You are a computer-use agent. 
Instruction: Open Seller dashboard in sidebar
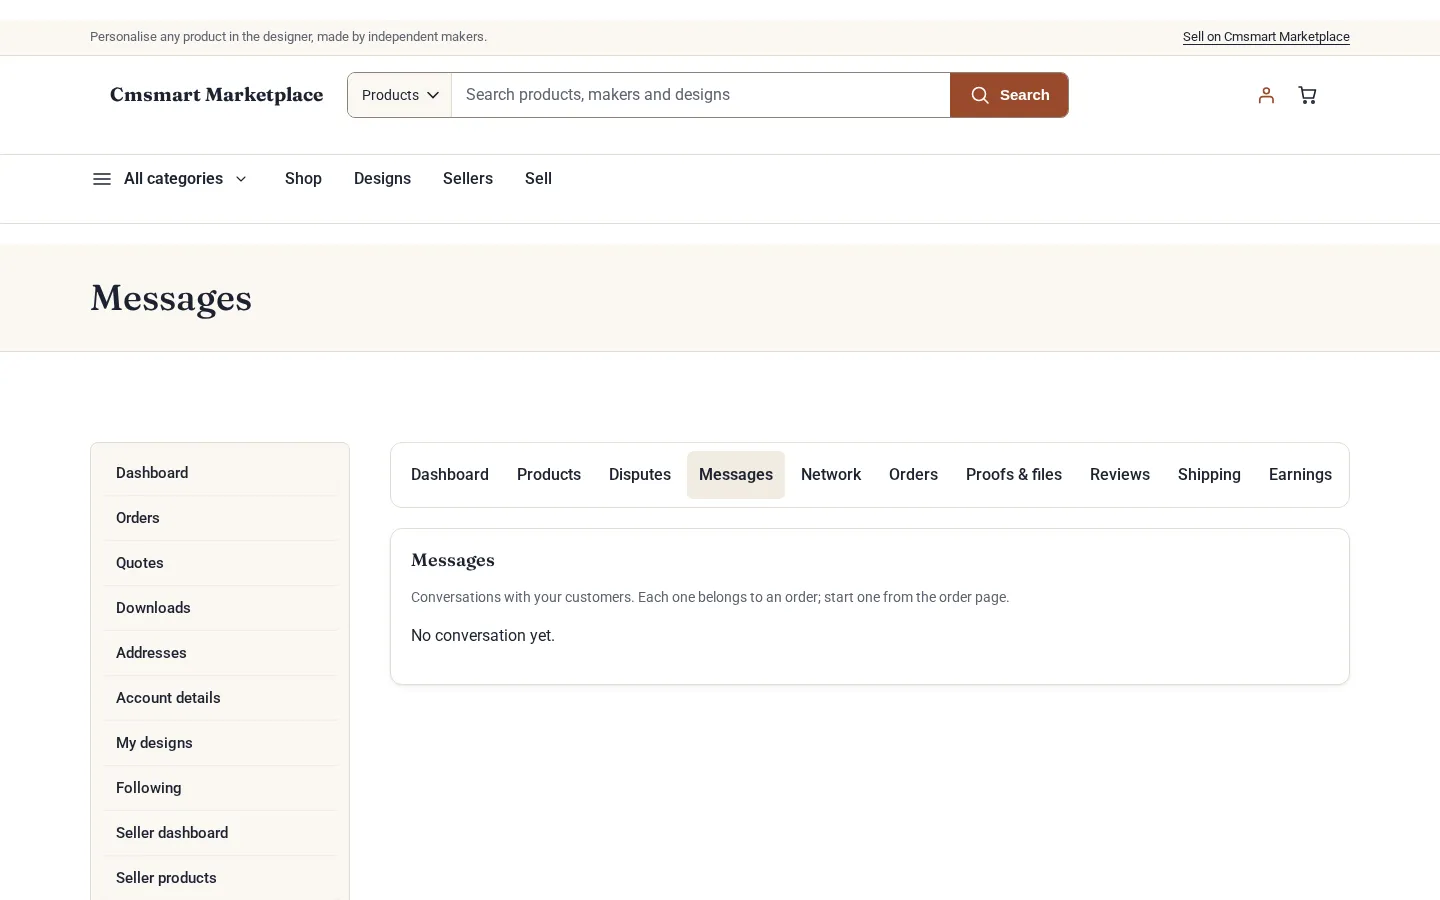pyautogui.click(x=220, y=833)
